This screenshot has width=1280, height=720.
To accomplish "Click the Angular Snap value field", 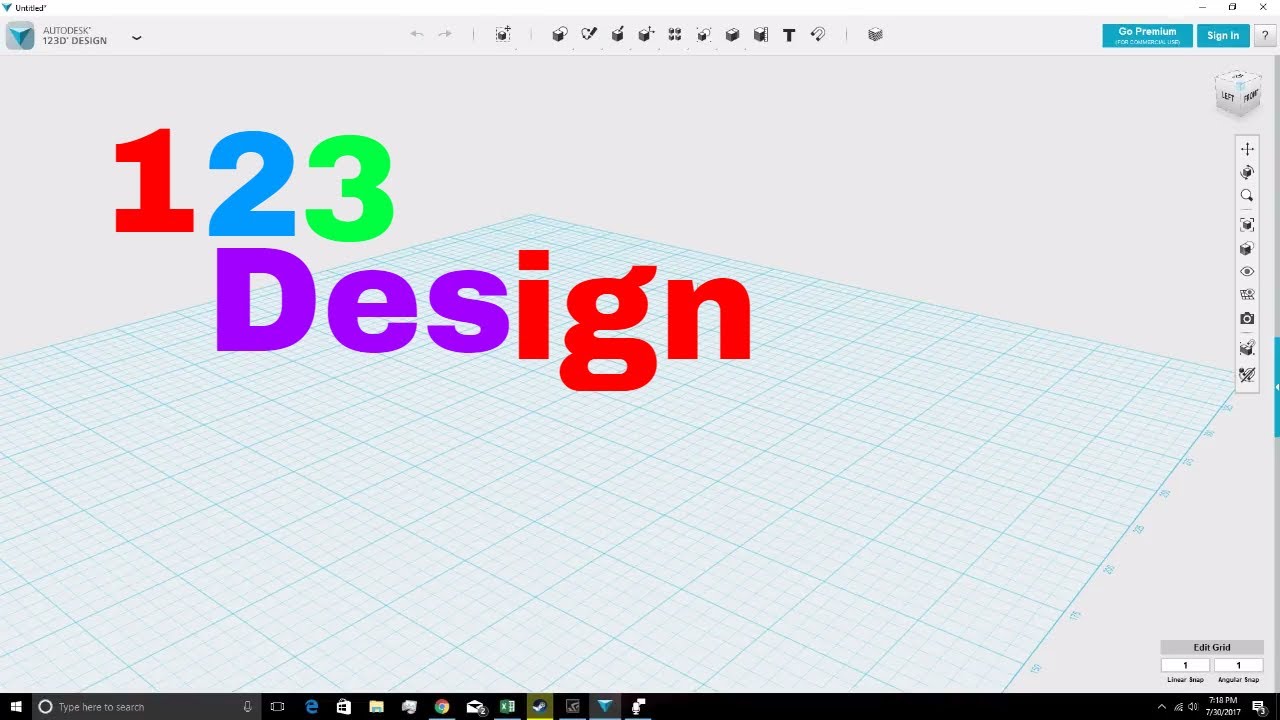I will [x=1238, y=665].
